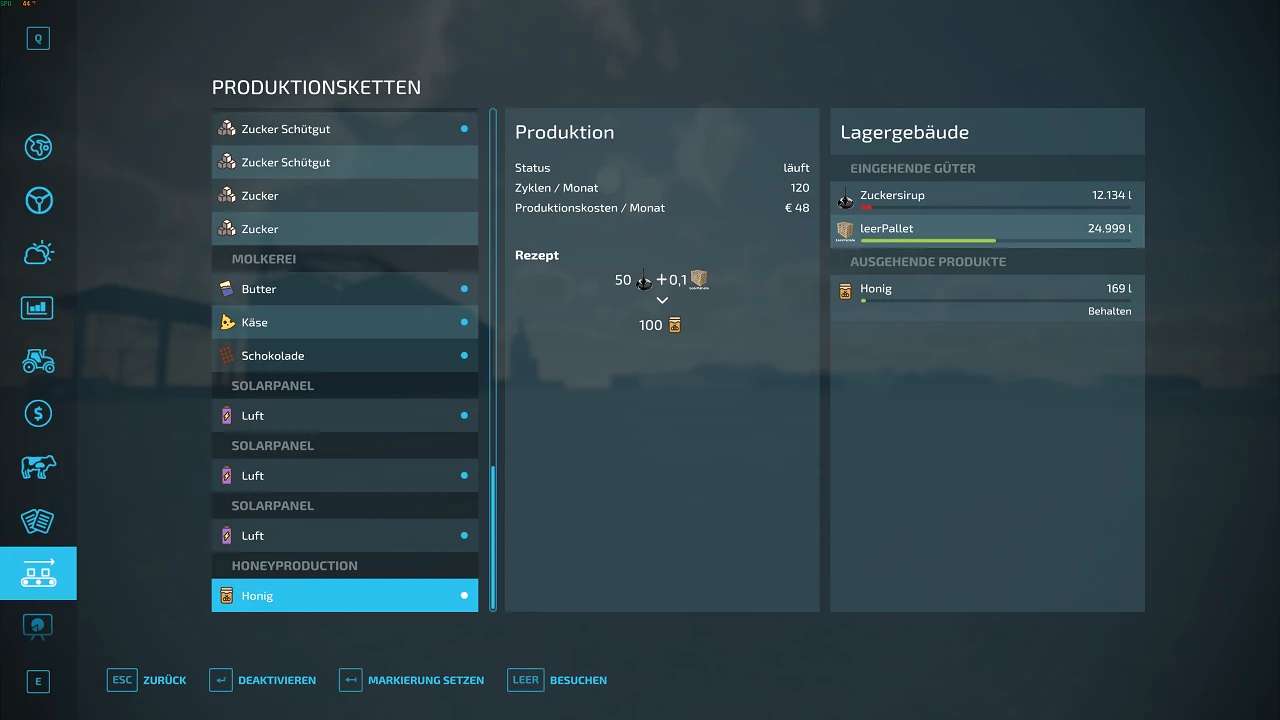
Task: Click the ZURÜCK button
Action: pos(147,680)
